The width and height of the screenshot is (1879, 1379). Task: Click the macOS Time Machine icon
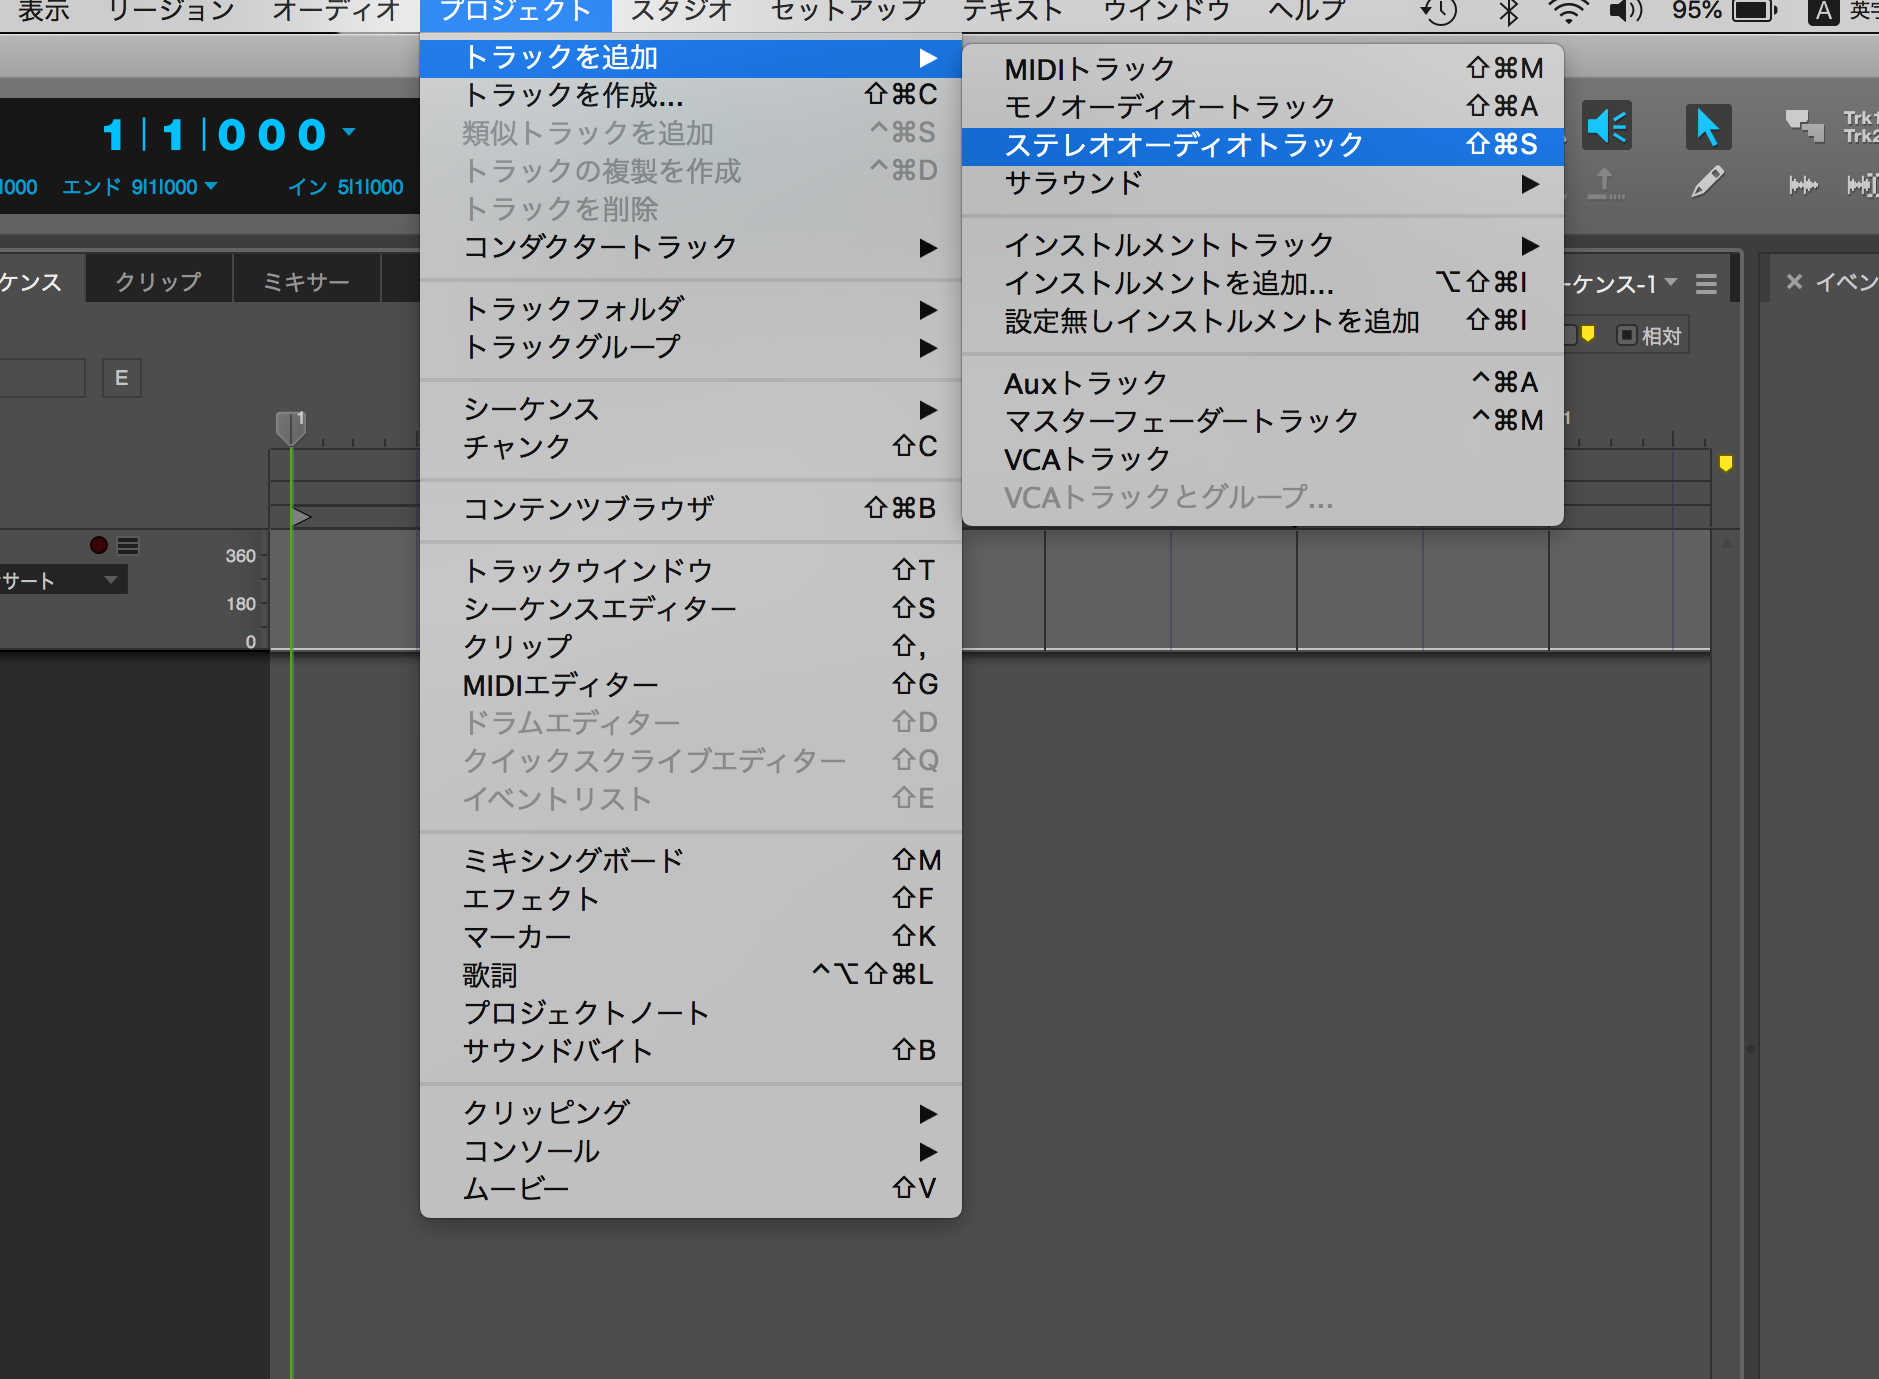(x=1438, y=12)
